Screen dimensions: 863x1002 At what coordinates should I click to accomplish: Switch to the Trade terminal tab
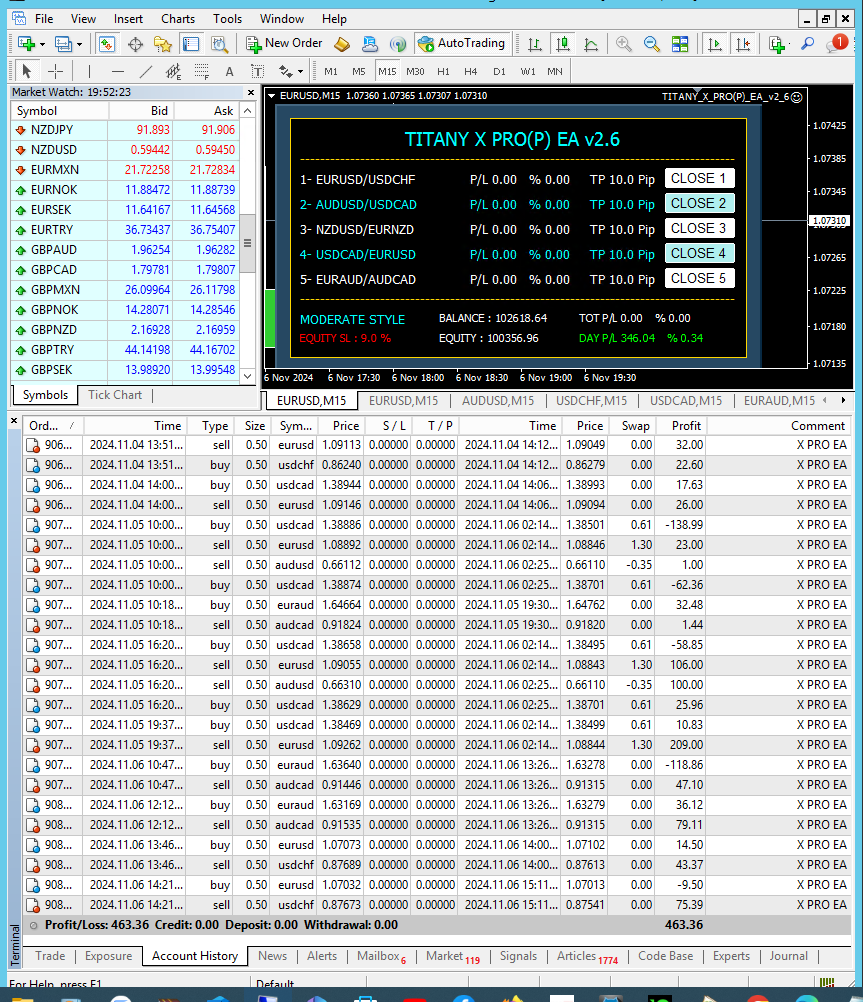pos(50,956)
